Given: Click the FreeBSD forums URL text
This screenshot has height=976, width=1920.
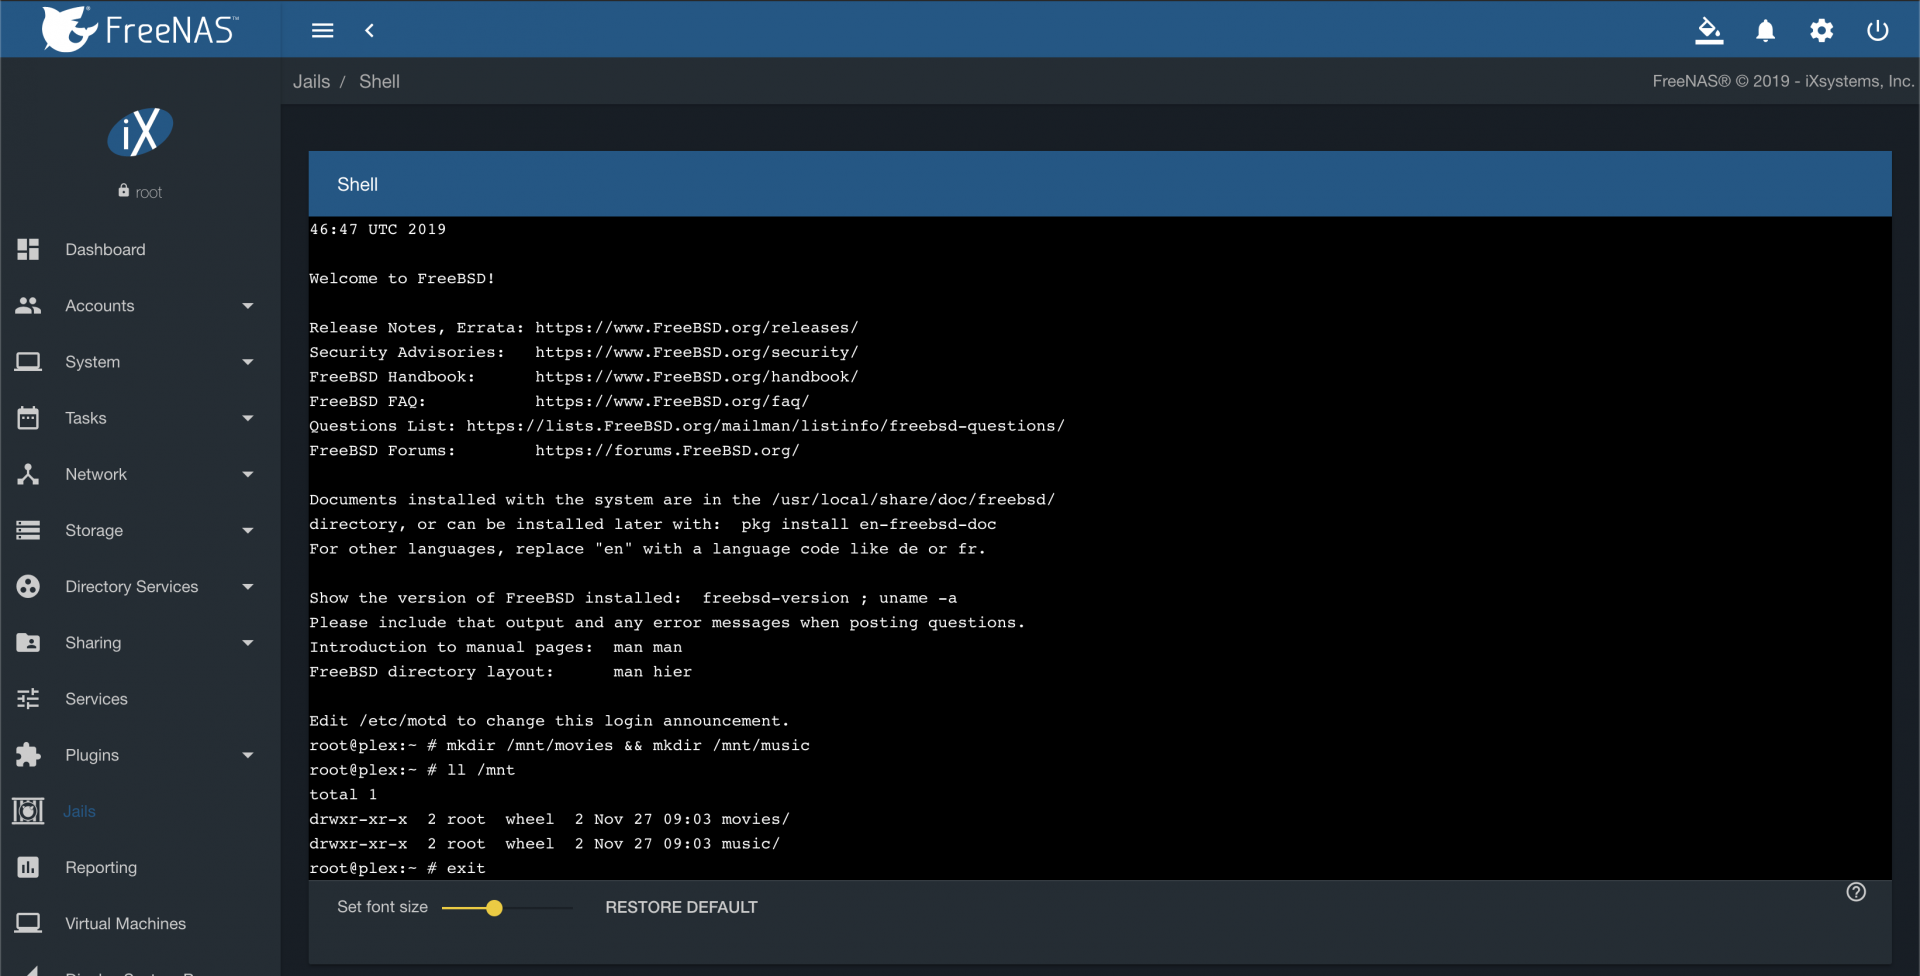Looking at the screenshot, I should tap(667, 450).
